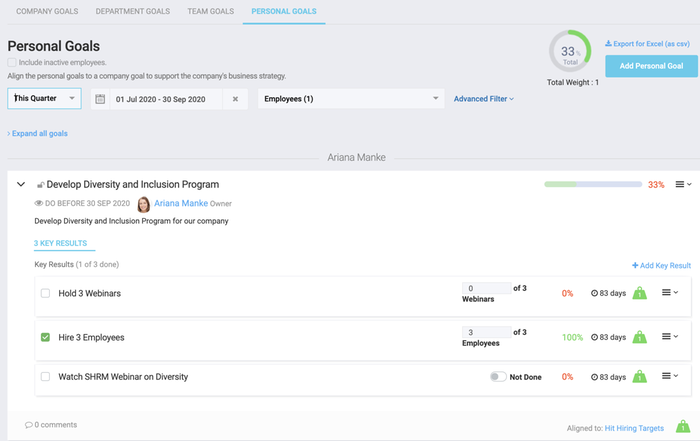Click green weight badge on Watch SHRM Webinar
The width and height of the screenshot is (700, 441).
640,377
